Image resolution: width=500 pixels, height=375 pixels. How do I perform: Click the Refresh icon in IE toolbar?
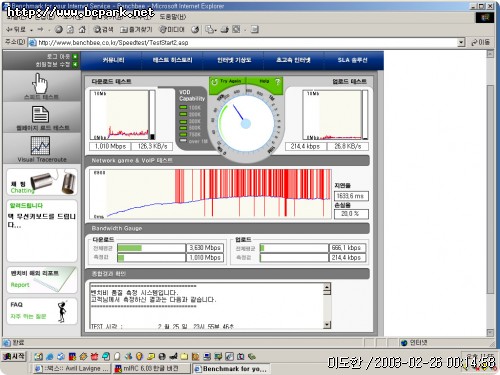70,30
